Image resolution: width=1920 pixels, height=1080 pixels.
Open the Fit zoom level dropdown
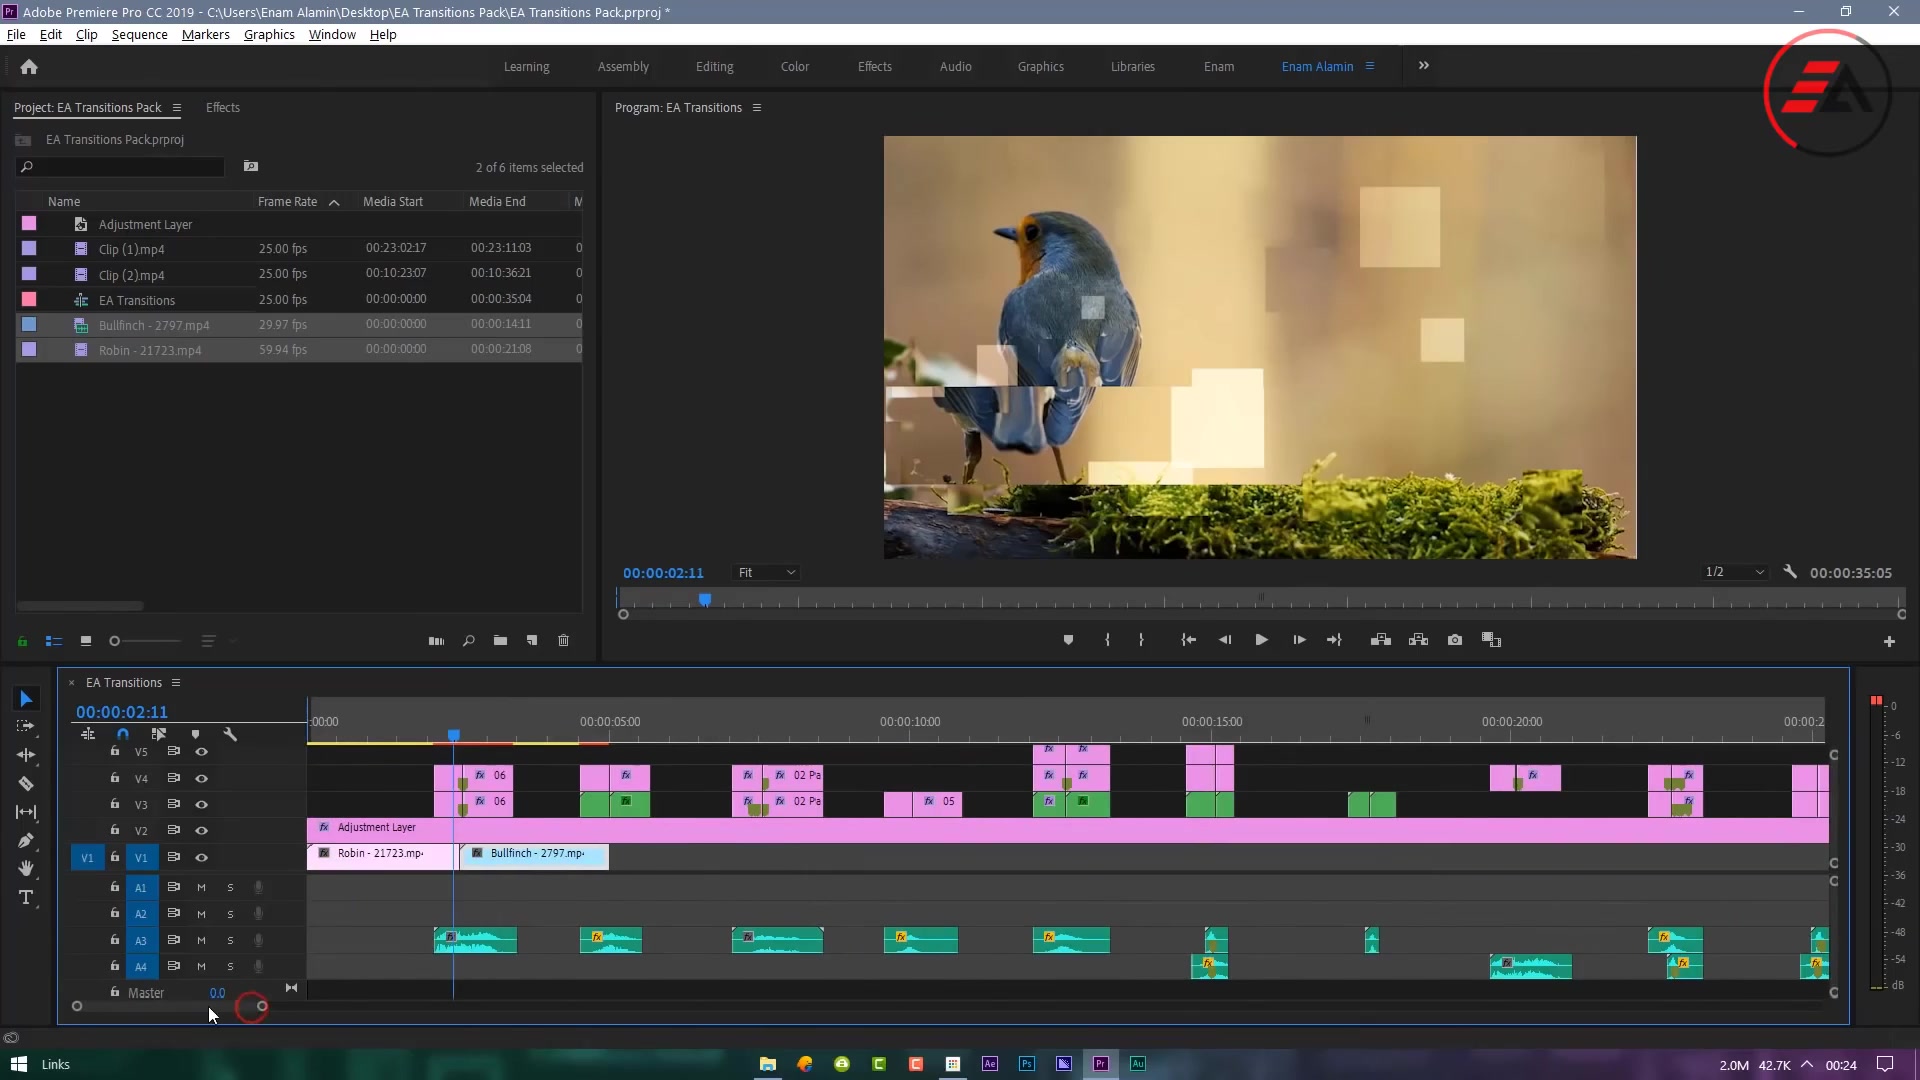coord(767,573)
